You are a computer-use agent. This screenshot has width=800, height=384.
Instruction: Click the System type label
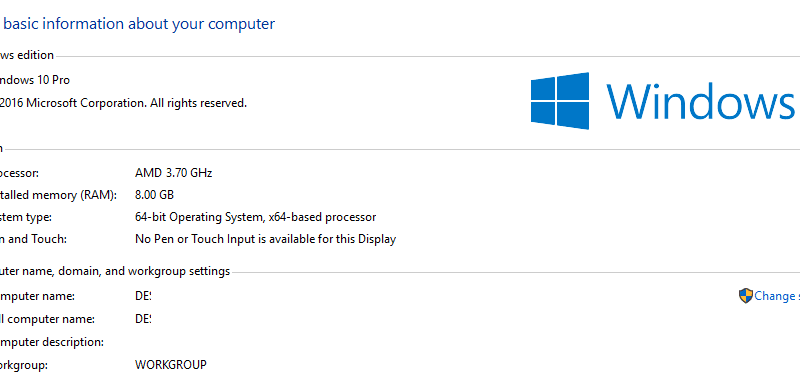[x=26, y=217]
